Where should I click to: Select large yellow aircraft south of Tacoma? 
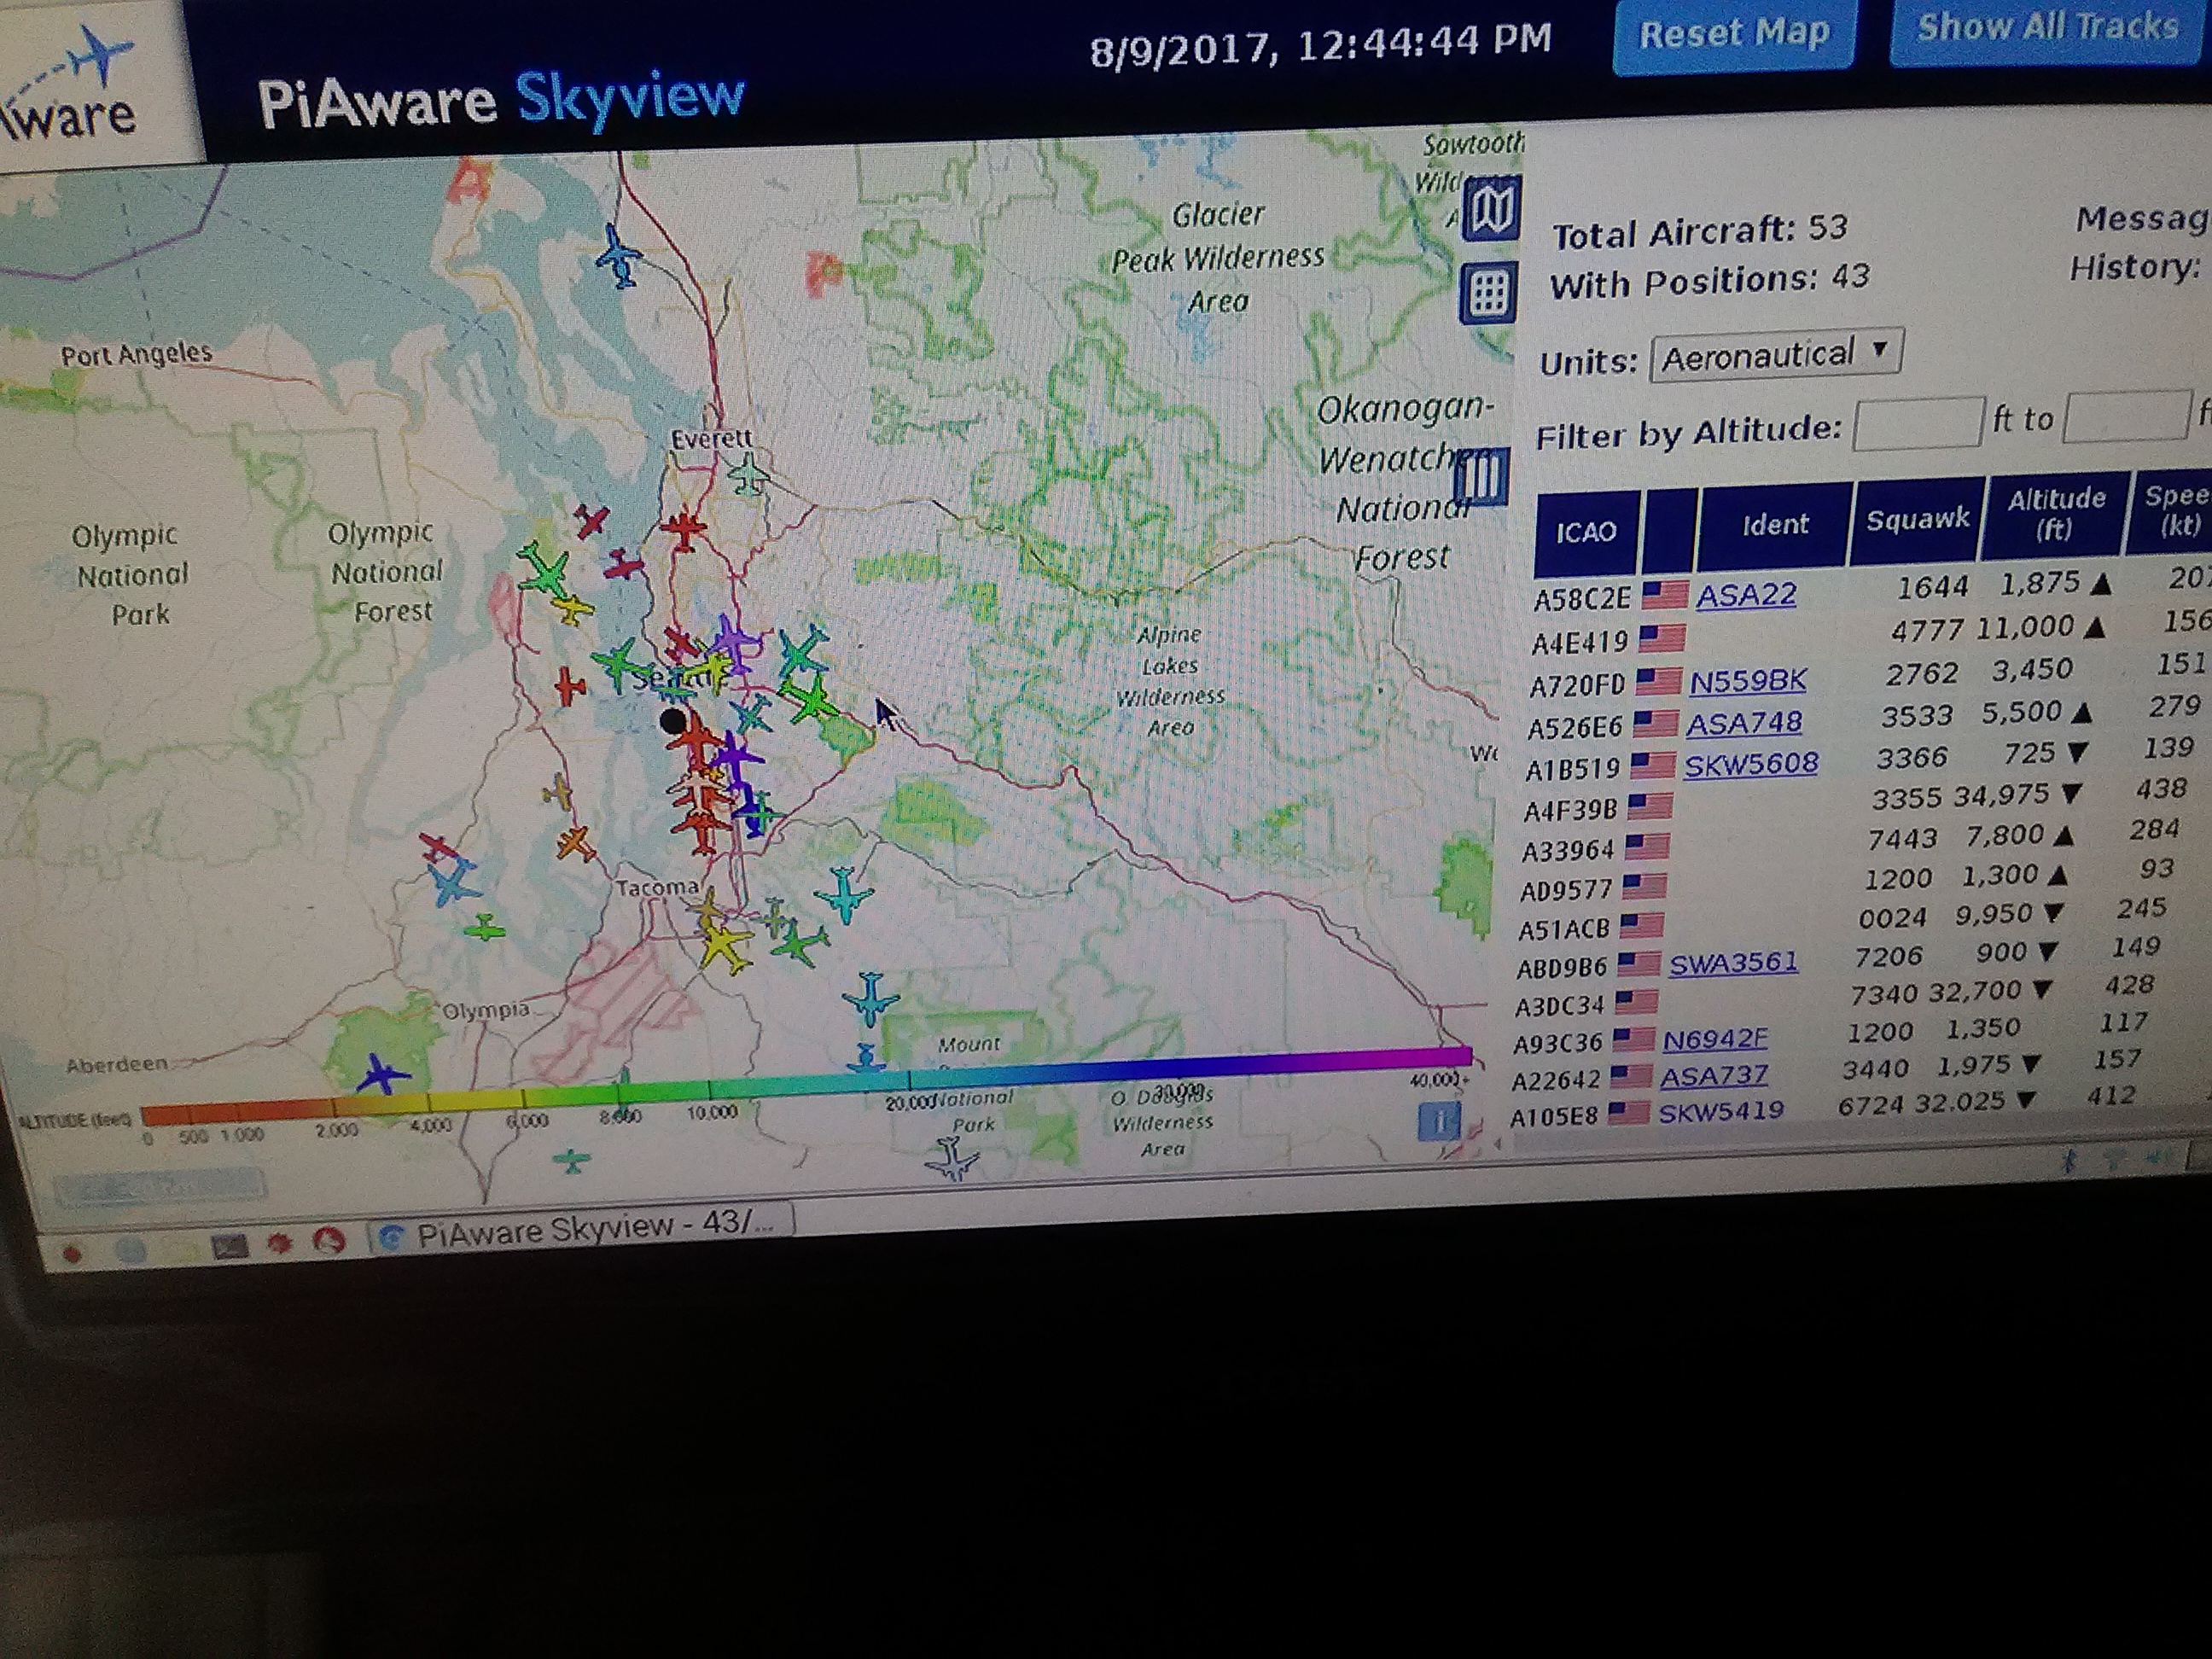pos(725,944)
